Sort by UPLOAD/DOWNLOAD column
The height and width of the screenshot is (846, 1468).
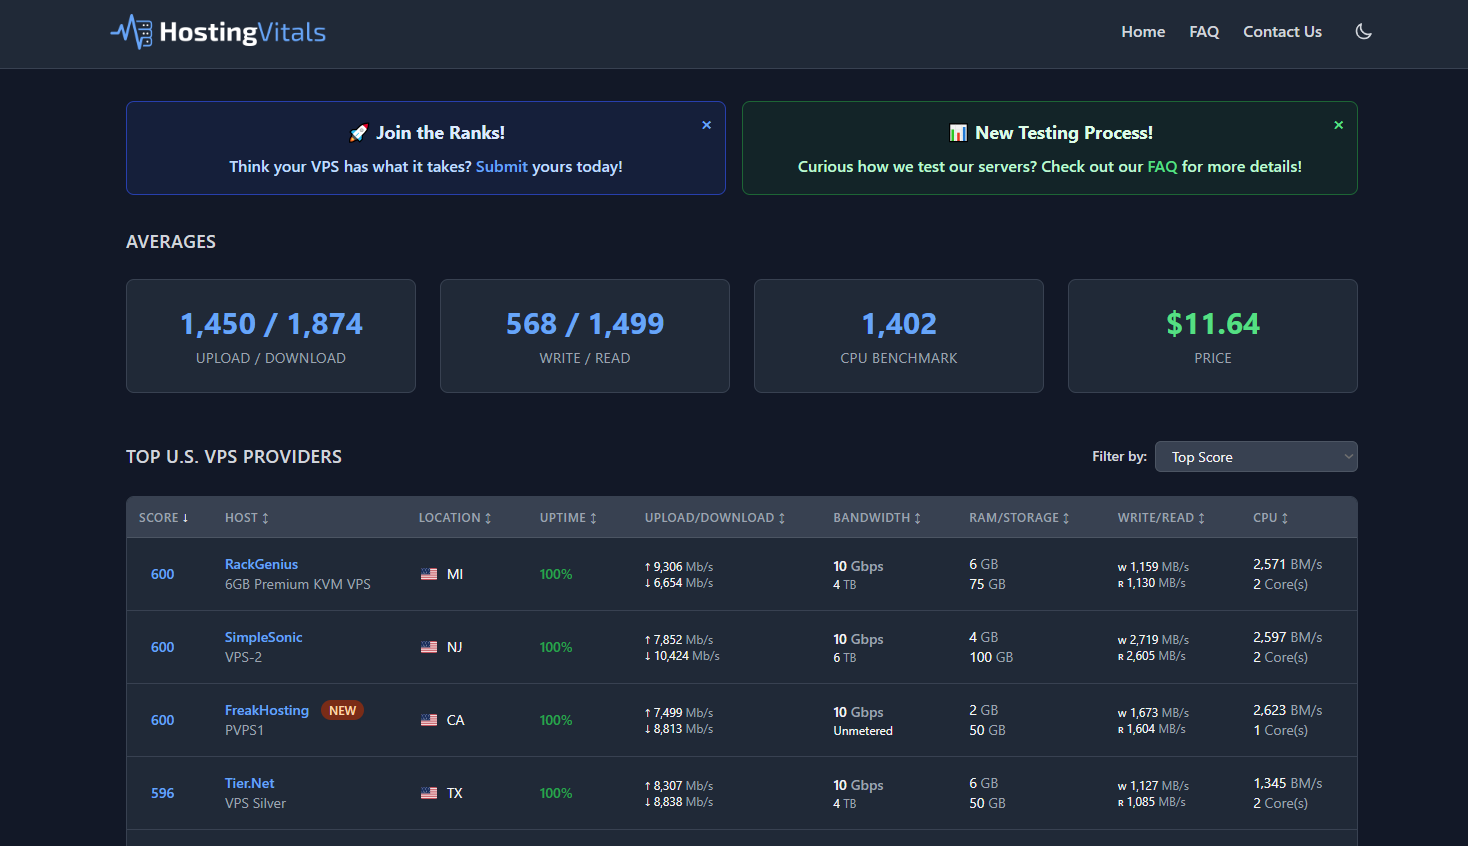coord(715,518)
